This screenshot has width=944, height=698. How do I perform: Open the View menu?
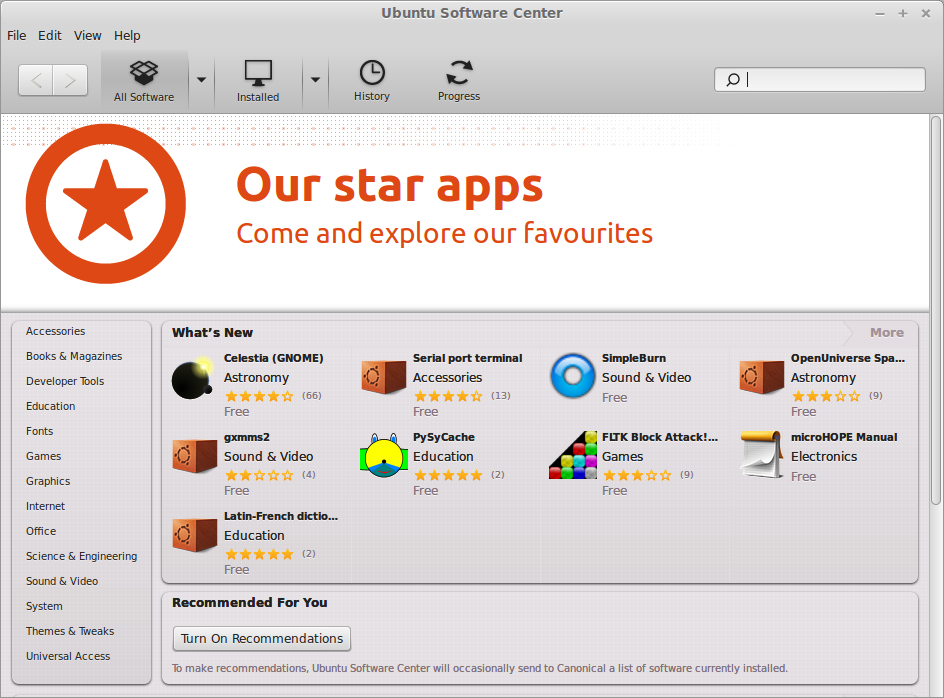(x=88, y=35)
